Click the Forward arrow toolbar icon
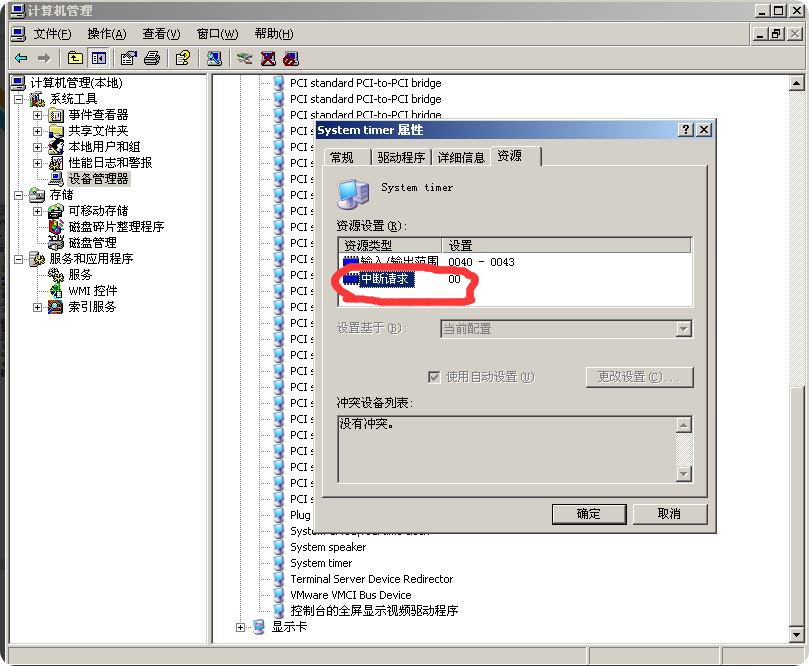 pos(44,58)
